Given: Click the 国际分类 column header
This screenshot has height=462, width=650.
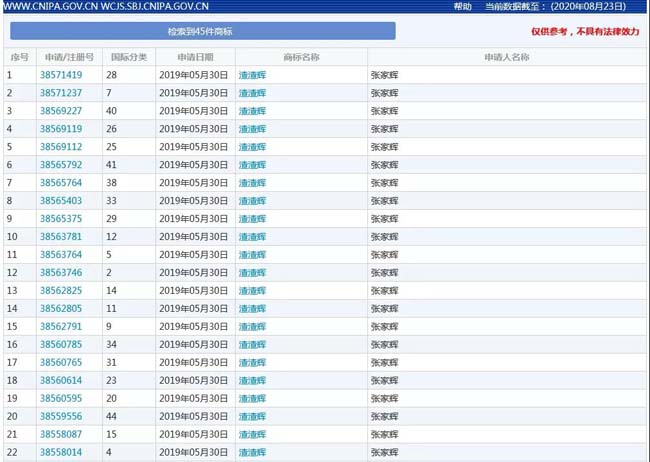Looking at the screenshot, I should pyautogui.click(x=128, y=57).
